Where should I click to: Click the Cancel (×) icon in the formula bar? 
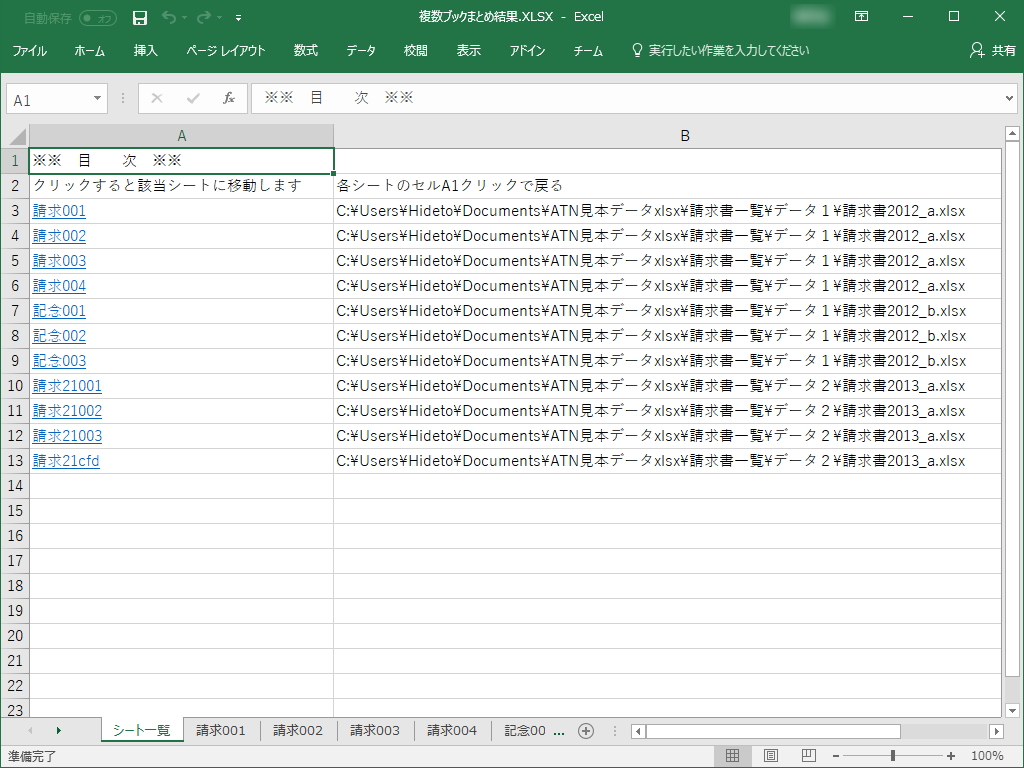pyautogui.click(x=155, y=98)
